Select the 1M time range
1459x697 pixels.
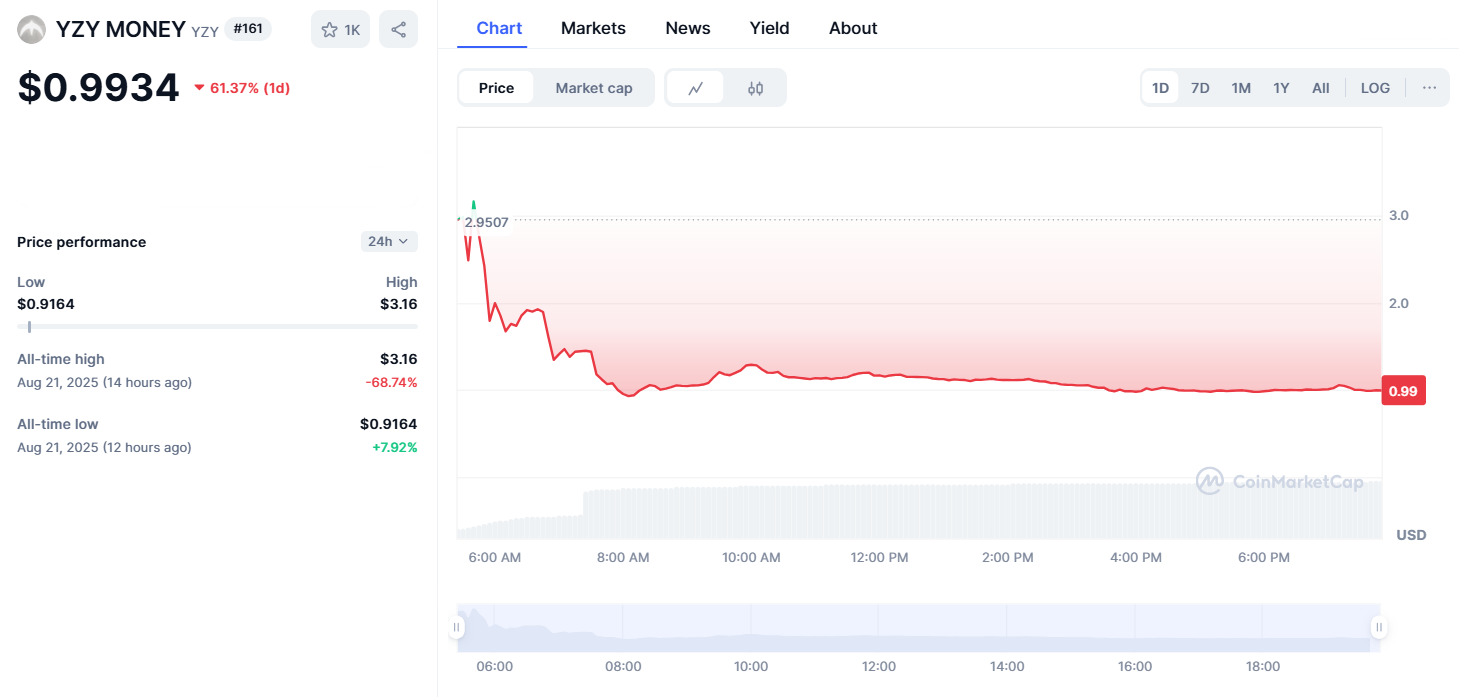[x=1241, y=88]
